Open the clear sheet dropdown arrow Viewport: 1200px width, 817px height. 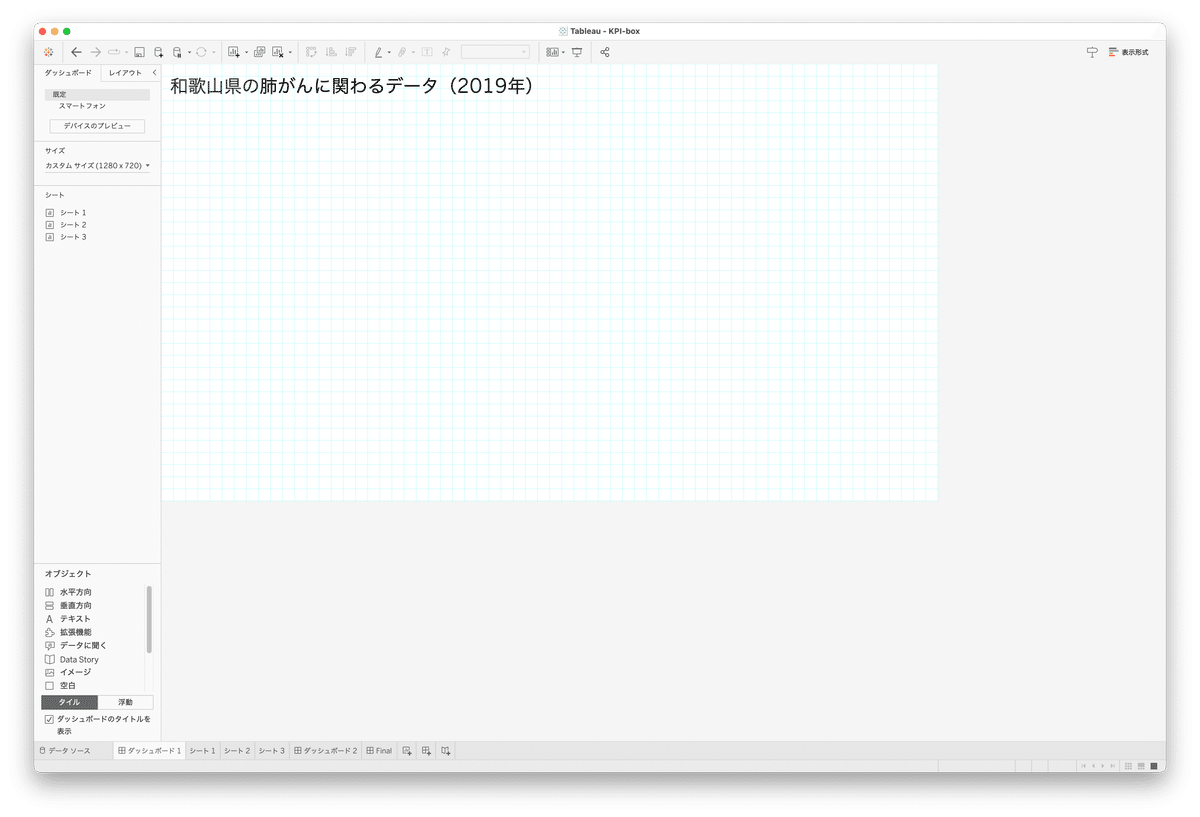pyautogui.click(x=291, y=53)
